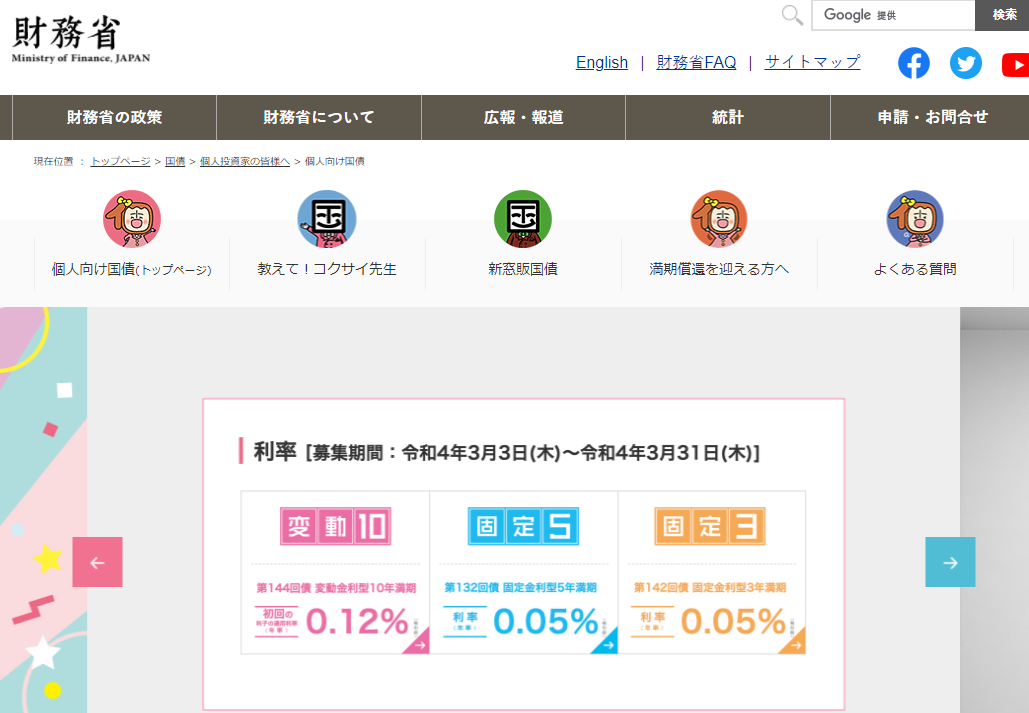This screenshot has width=1029, height=713.
Task: Open the サイトマップ link
Action: (812, 62)
